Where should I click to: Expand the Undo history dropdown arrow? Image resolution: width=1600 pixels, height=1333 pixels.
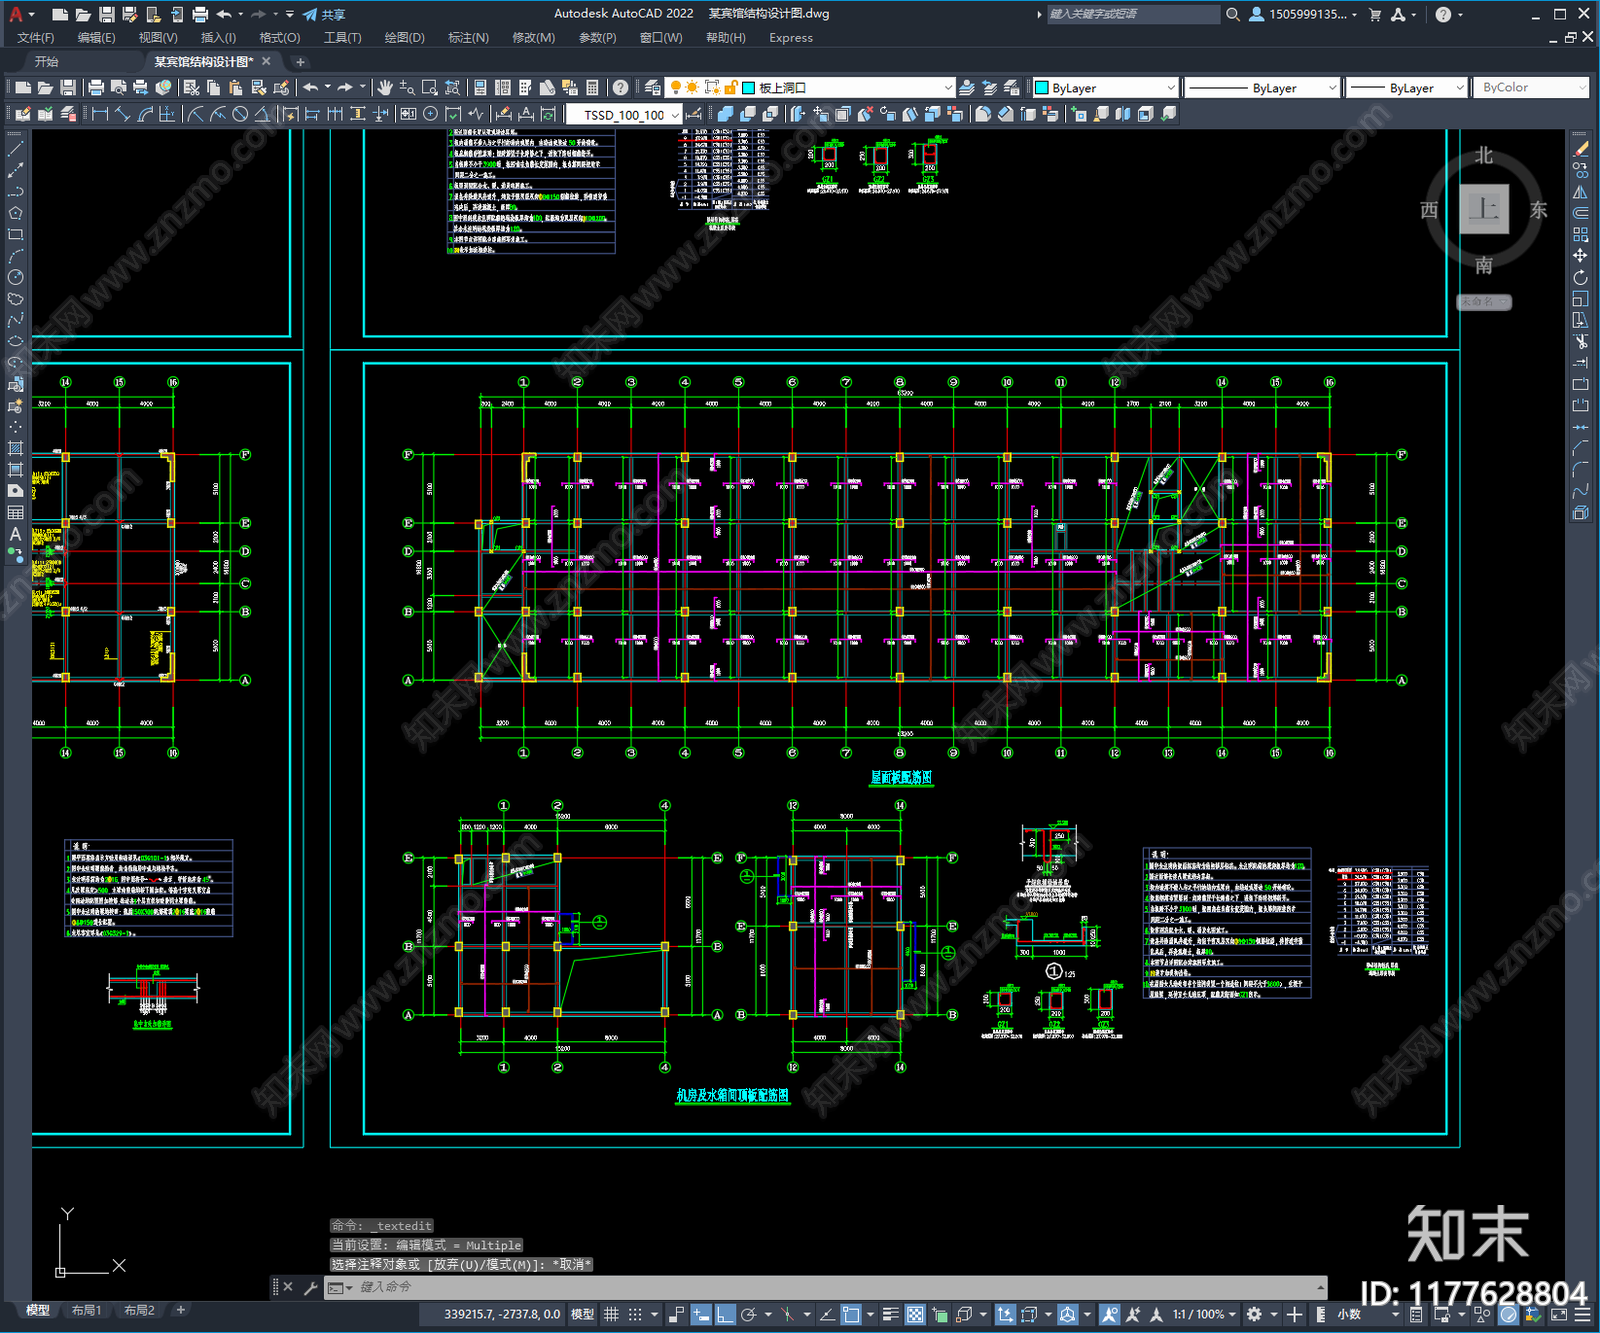point(327,88)
